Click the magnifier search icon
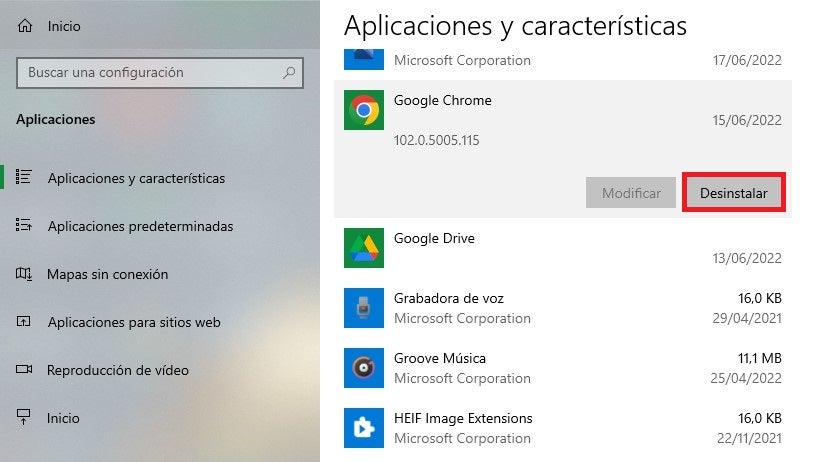The image size is (816, 462). (289, 73)
